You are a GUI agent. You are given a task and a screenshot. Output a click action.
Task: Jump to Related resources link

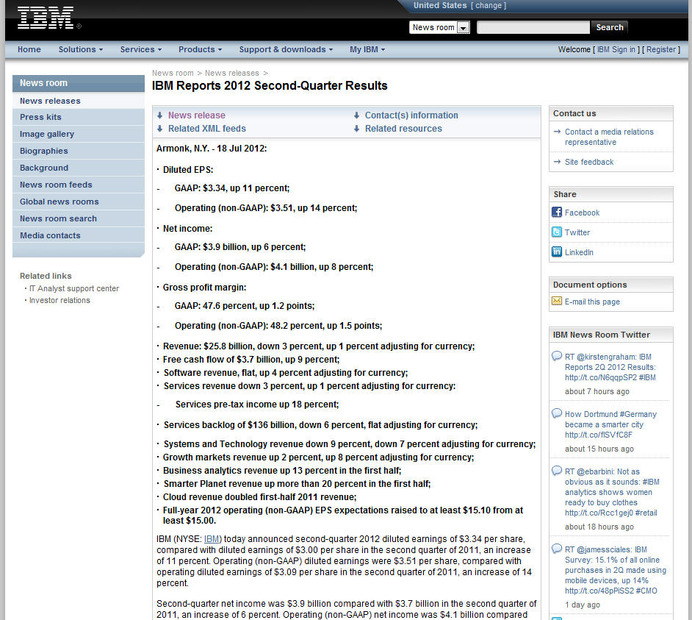403,128
